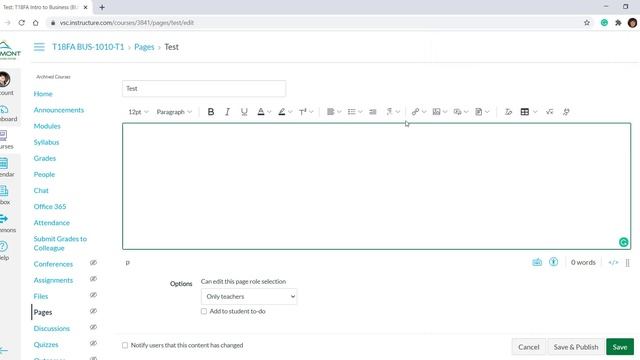Image resolution: width=640 pixels, height=360 pixels.
Task: Expand the image options arrow
Action: coord(445,112)
